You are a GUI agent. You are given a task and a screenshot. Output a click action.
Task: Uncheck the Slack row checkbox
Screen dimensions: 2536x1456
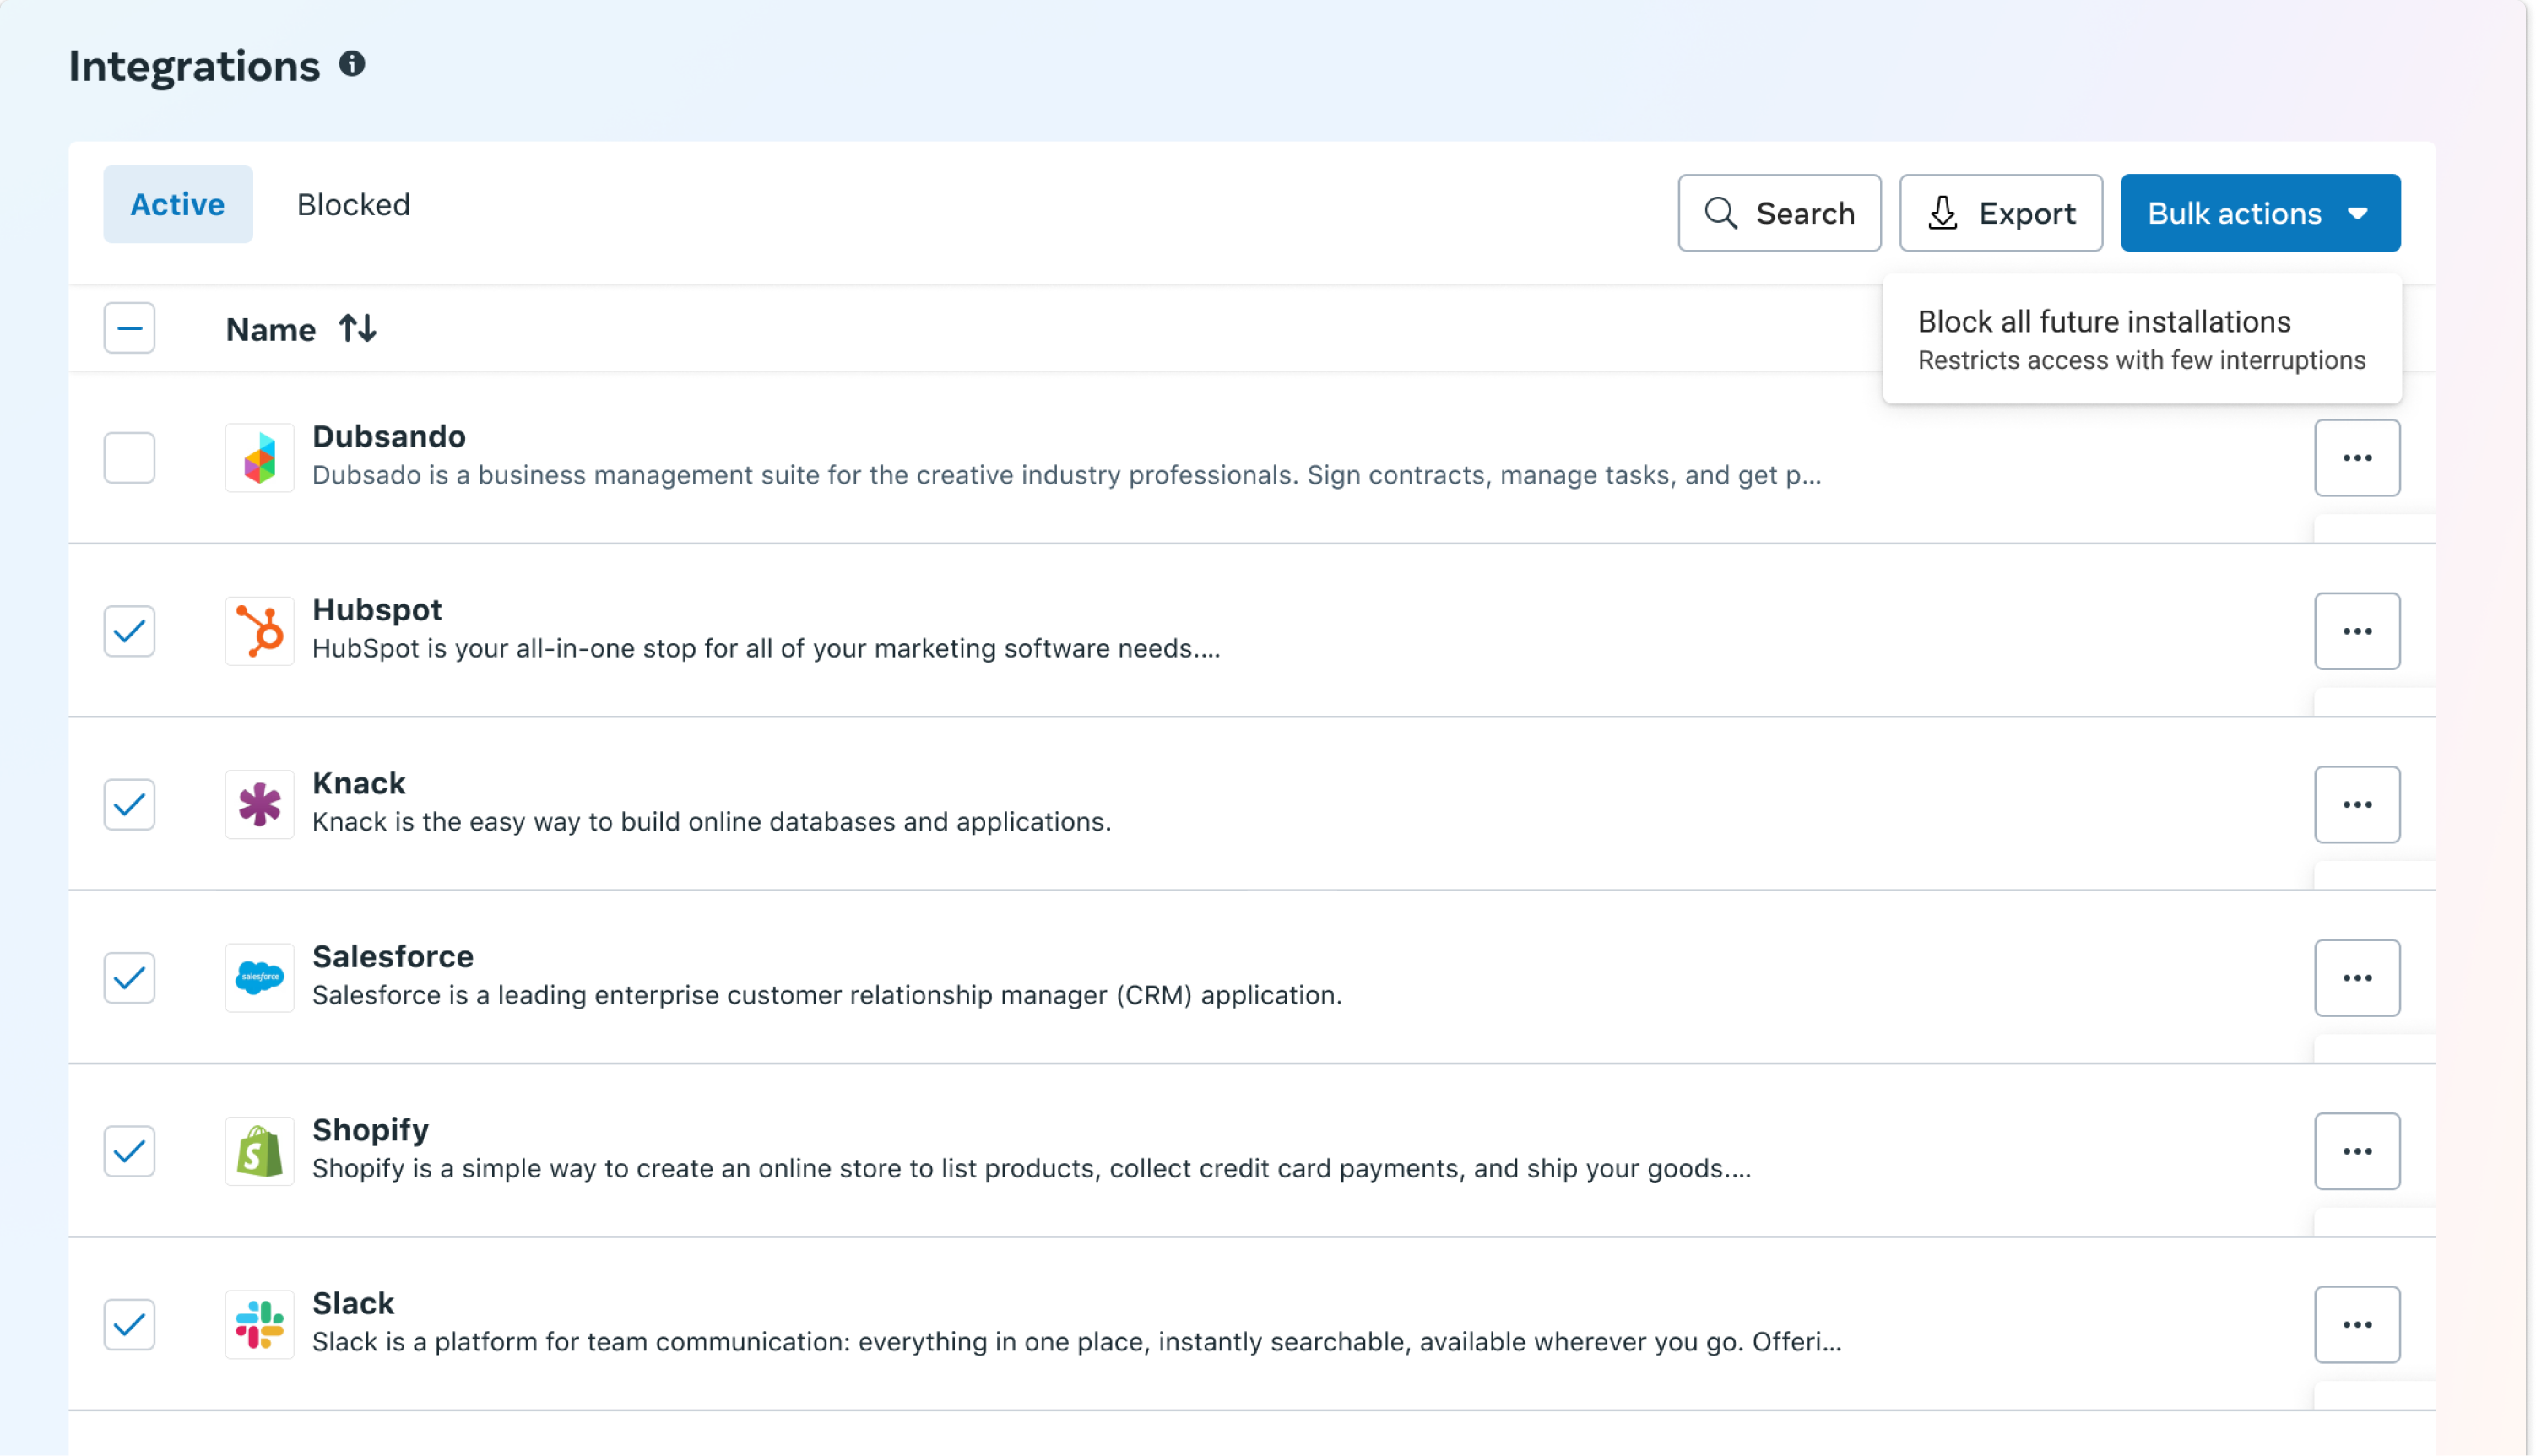pos(129,1324)
